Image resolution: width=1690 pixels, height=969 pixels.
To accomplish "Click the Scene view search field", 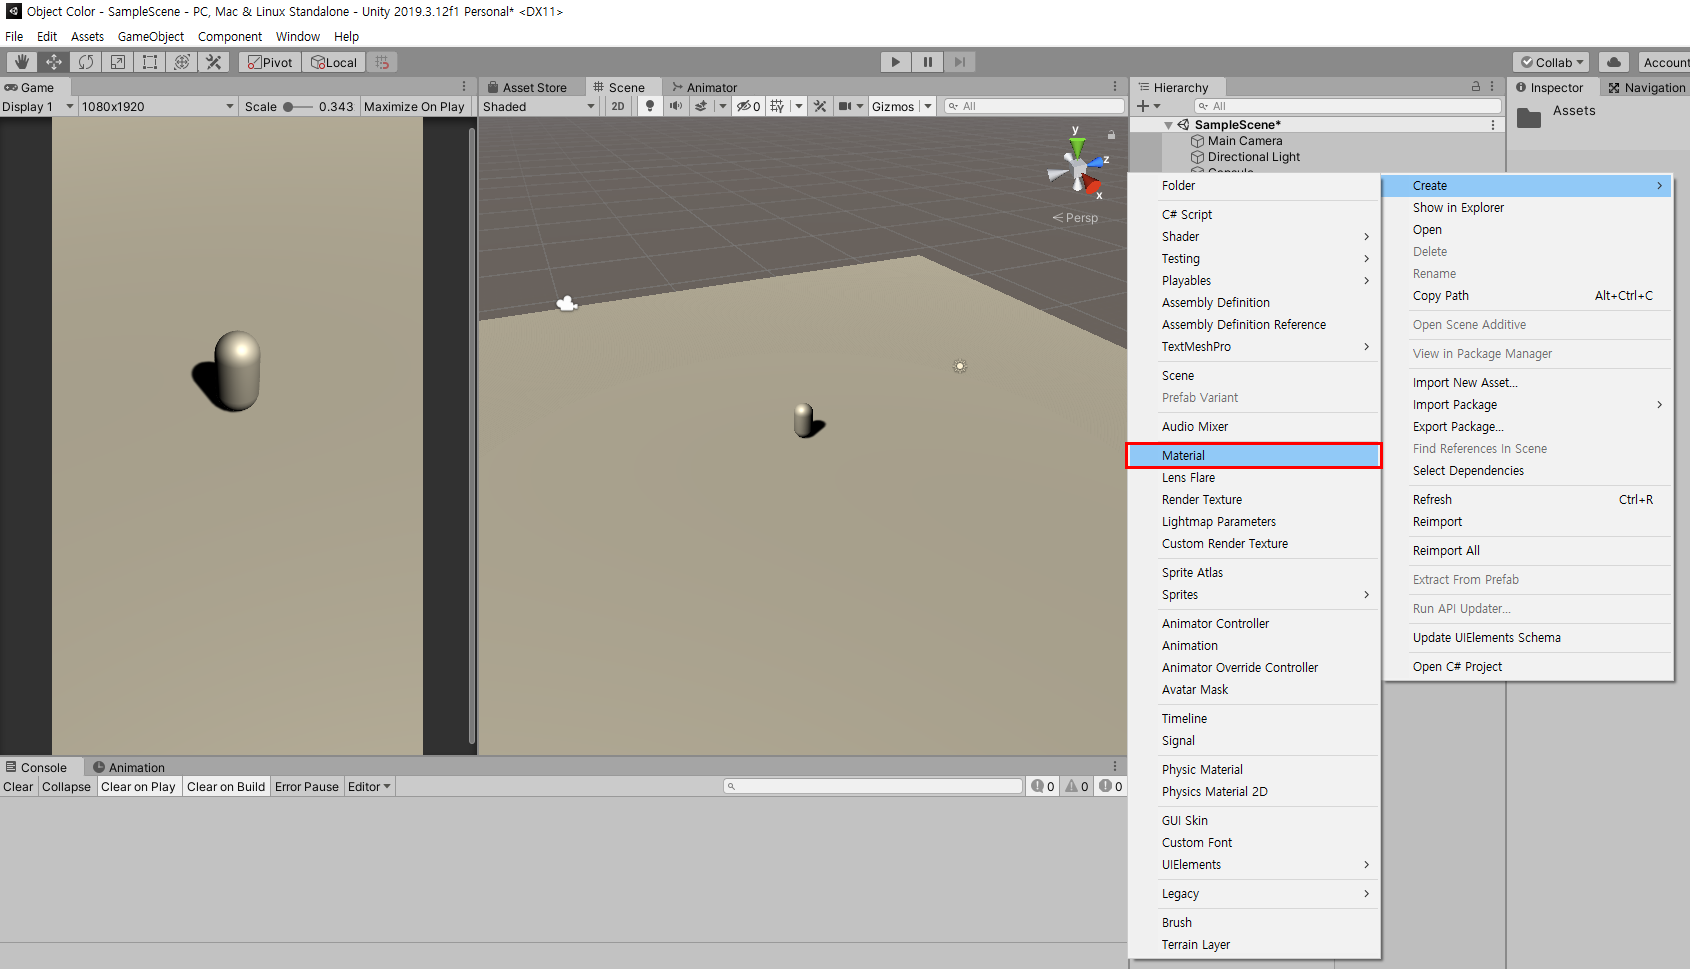I will pos(1034,106).
